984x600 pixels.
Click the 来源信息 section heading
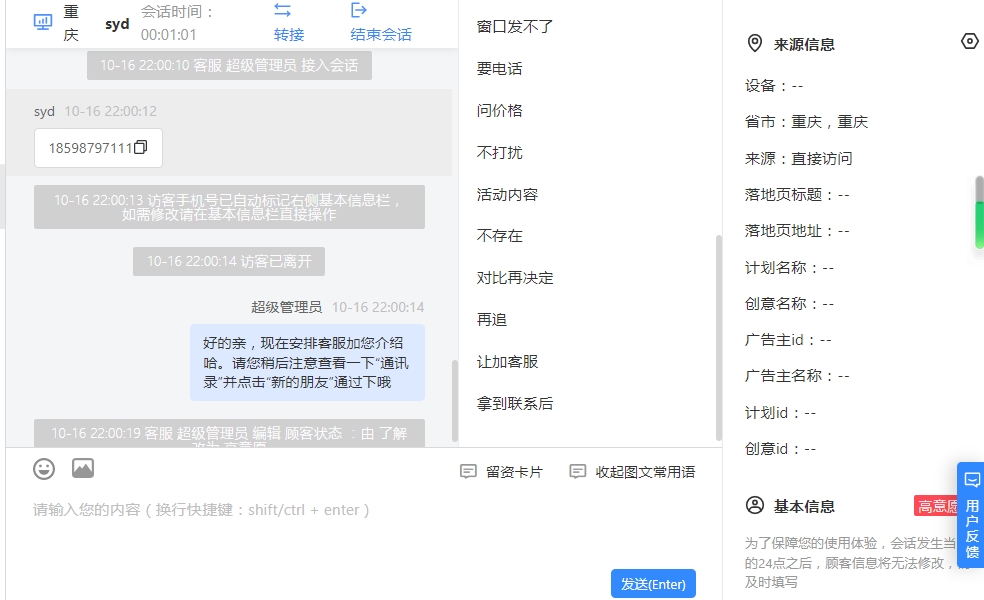point(804,45)
